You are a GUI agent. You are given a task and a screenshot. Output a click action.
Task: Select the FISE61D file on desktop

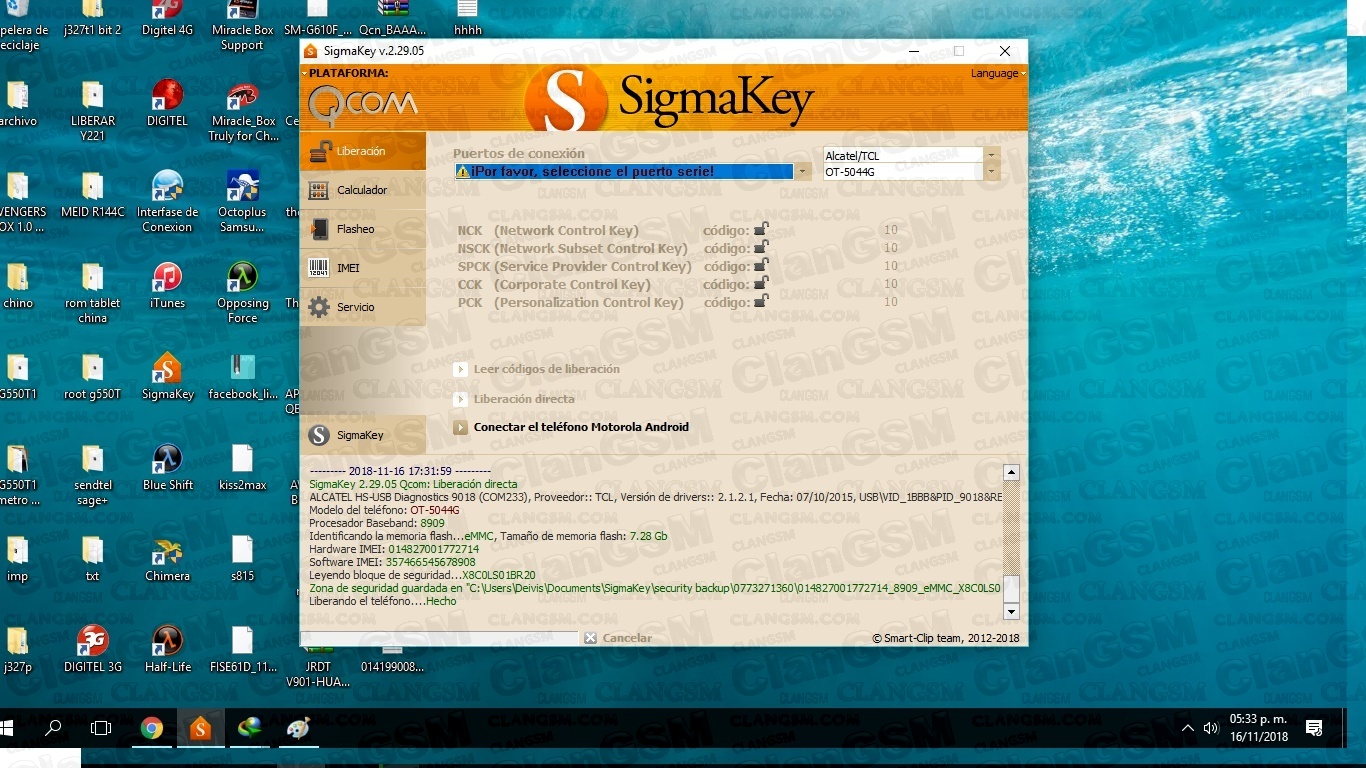pos(243,650)
